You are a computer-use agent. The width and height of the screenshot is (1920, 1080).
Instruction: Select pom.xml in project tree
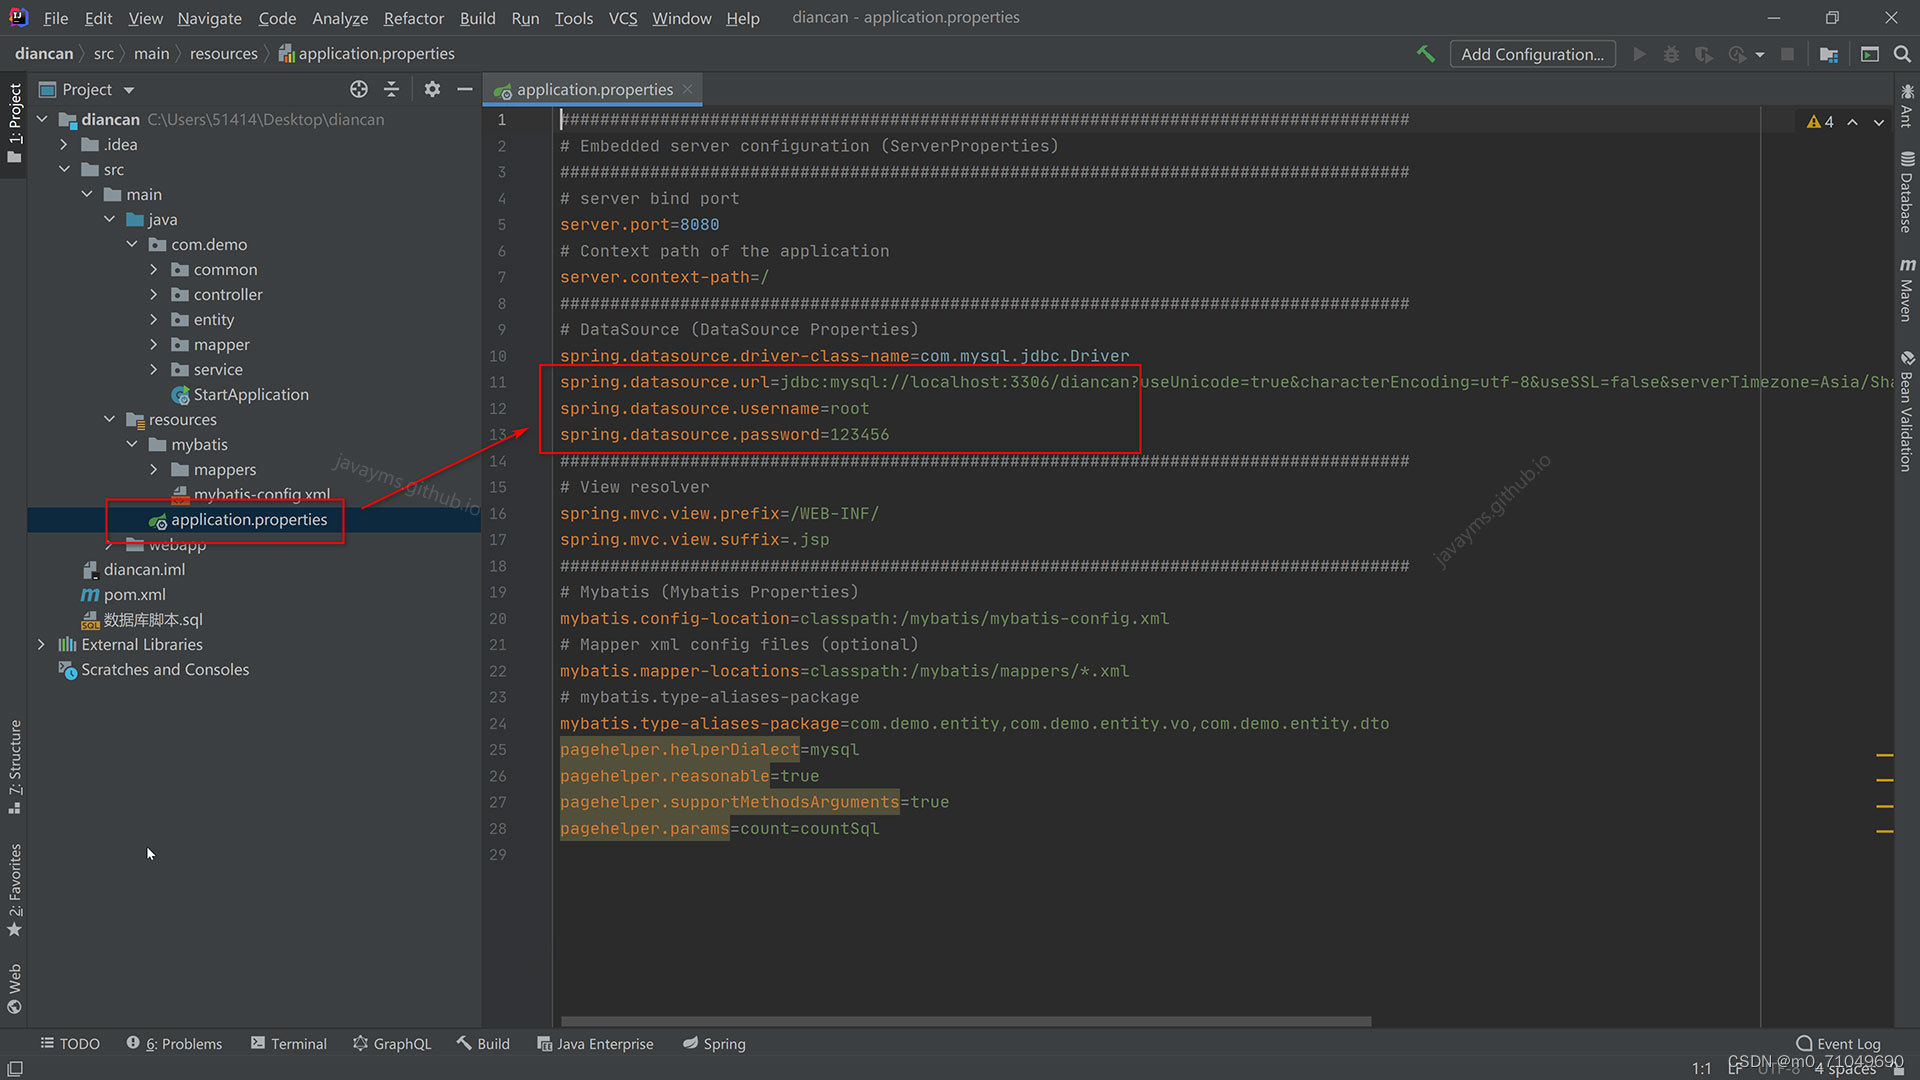pyautogui.click(x=134, y=594)
